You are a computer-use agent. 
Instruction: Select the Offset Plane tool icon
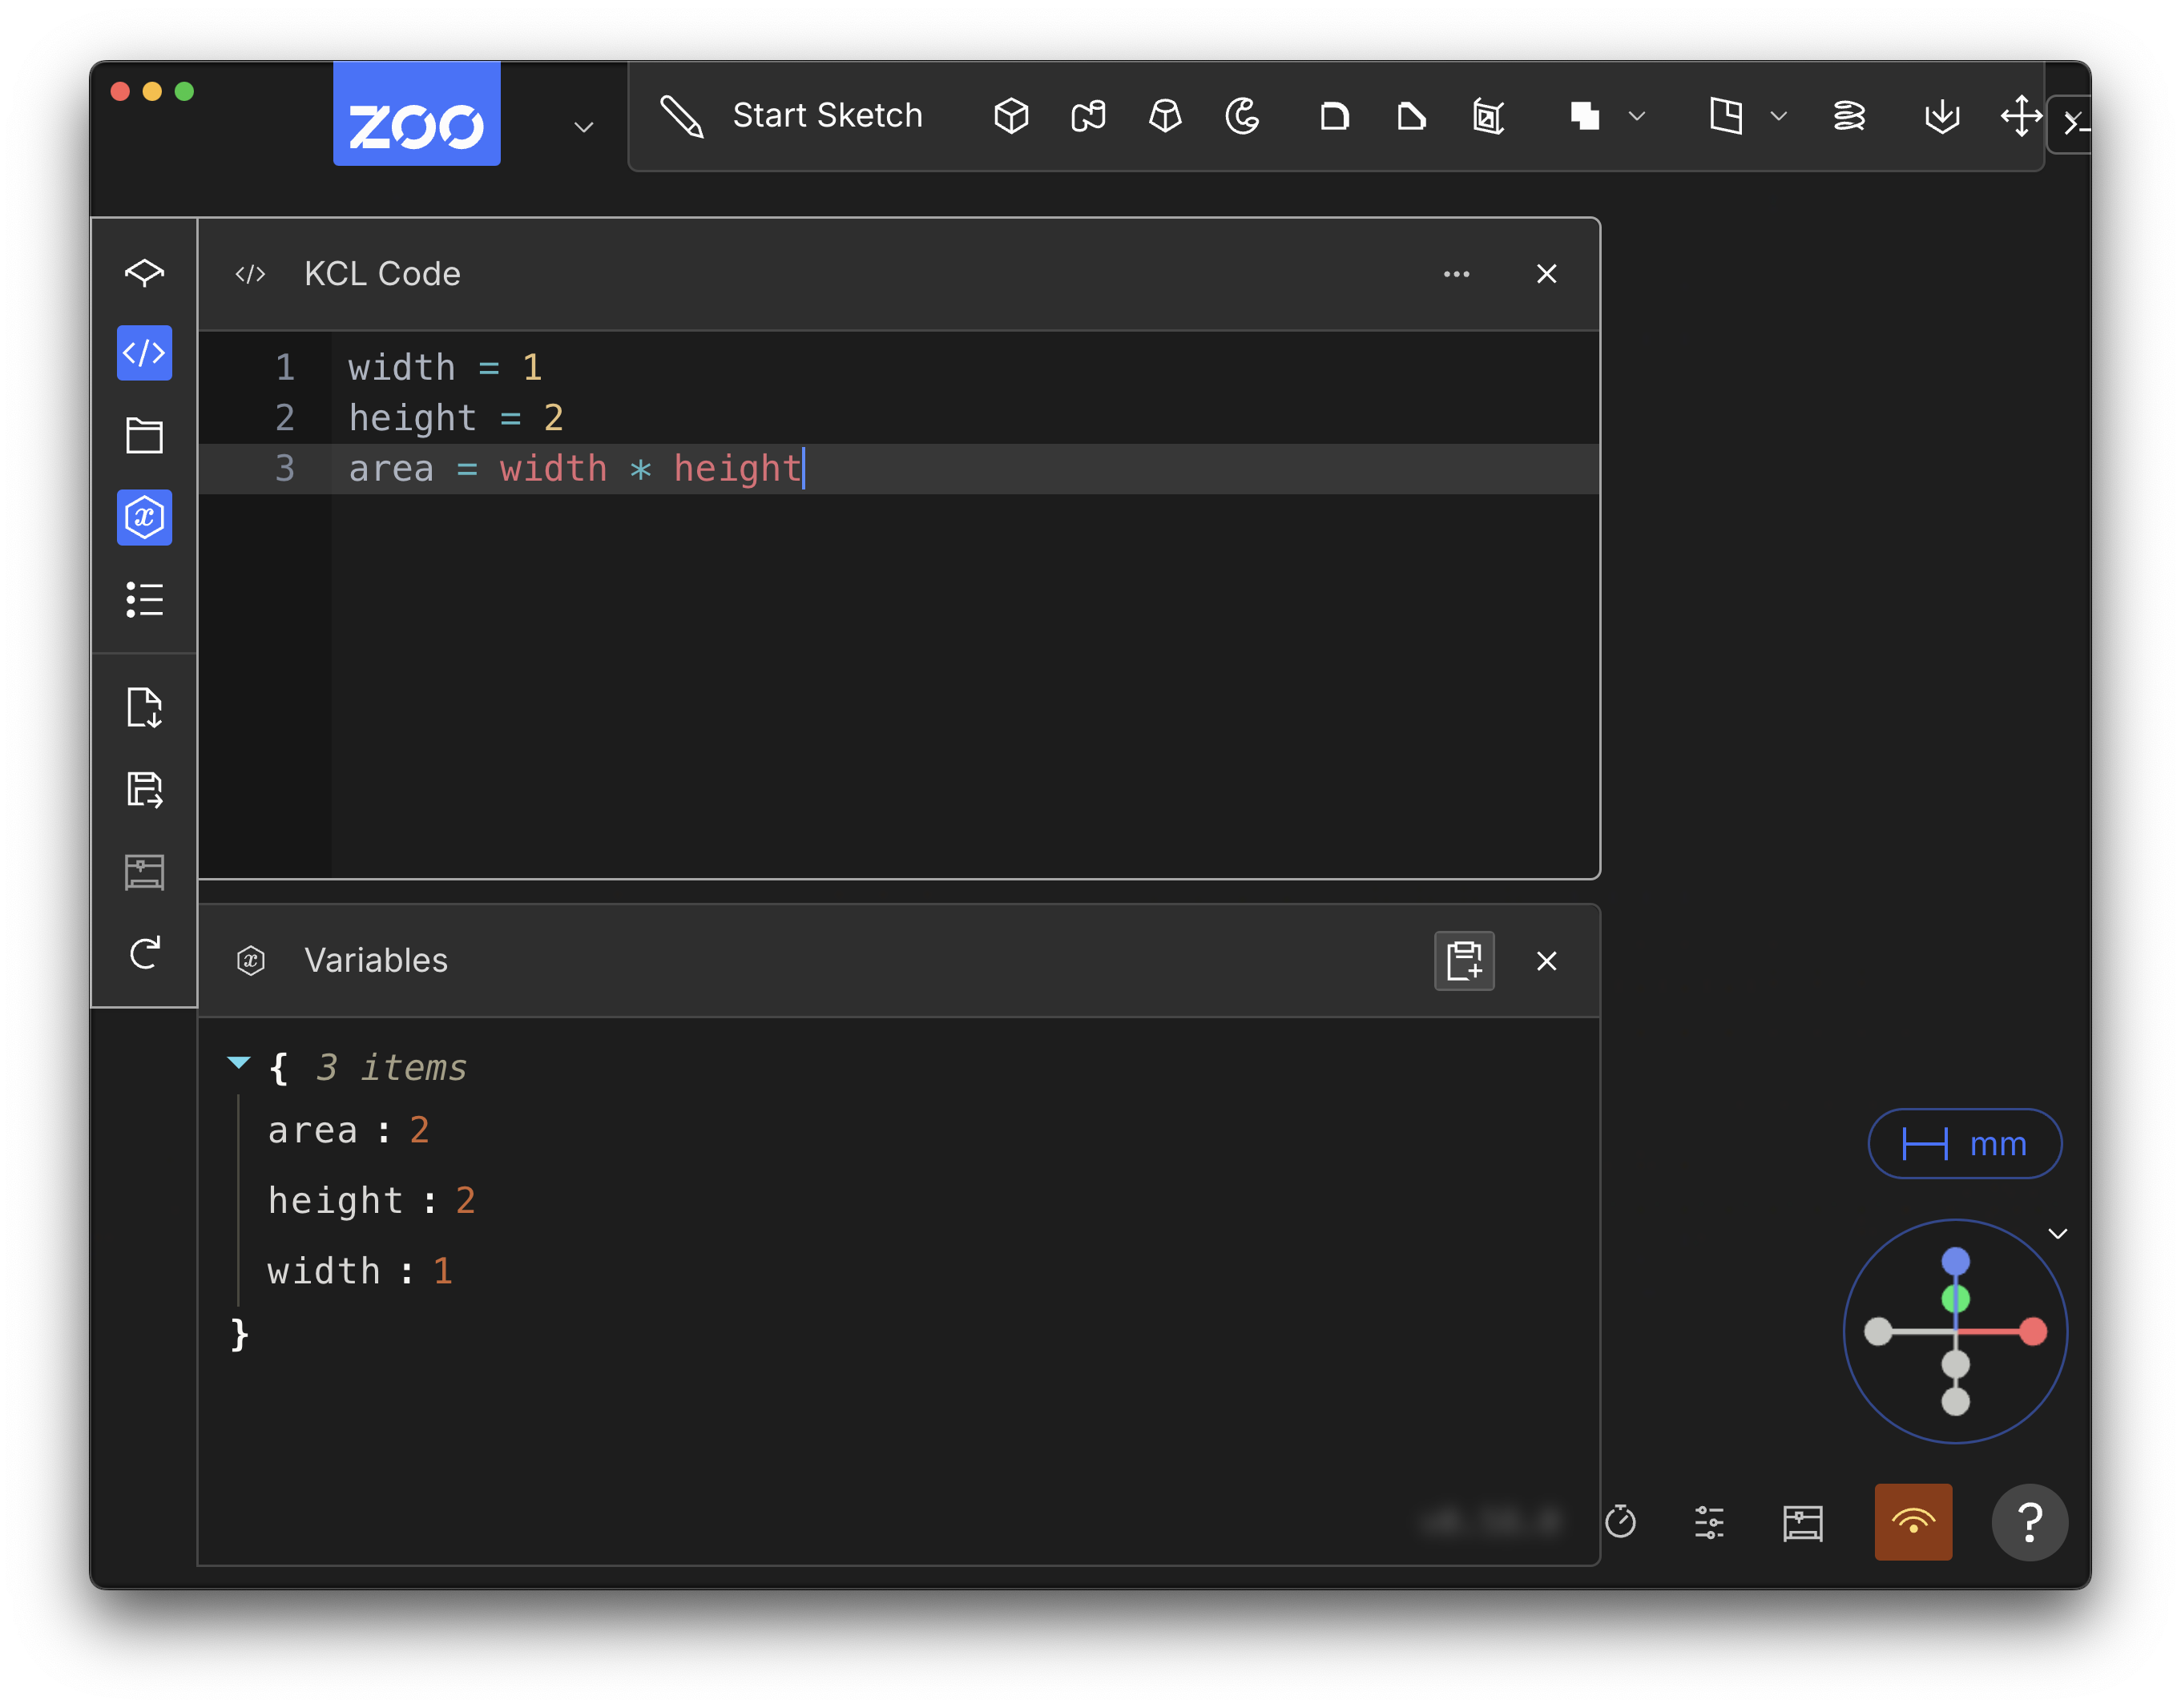click(x=1726, y=116)
